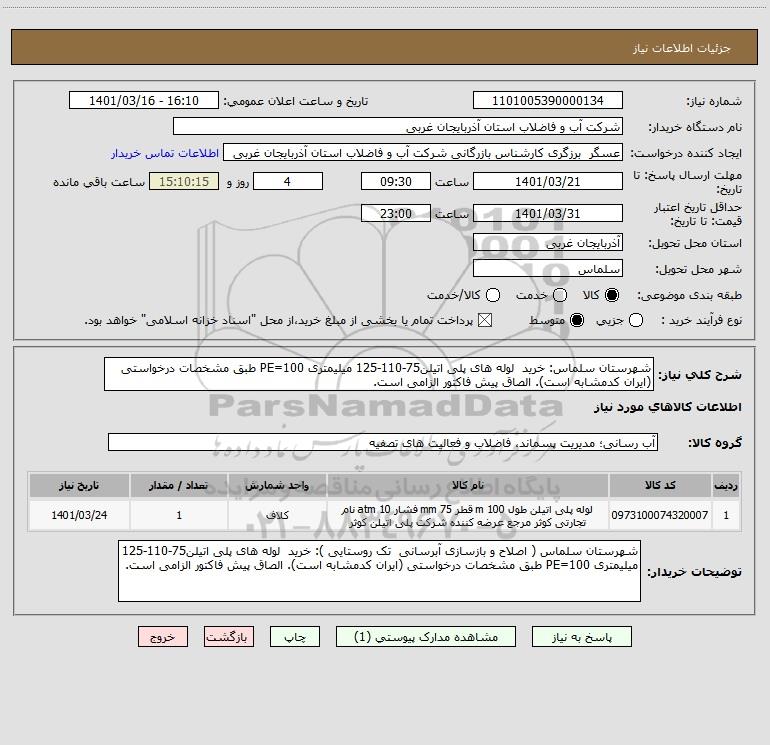Click the polyethylene pipe product name cell
Image resolution: width=770 pixels, height=745 pixels.
[468, 516]
